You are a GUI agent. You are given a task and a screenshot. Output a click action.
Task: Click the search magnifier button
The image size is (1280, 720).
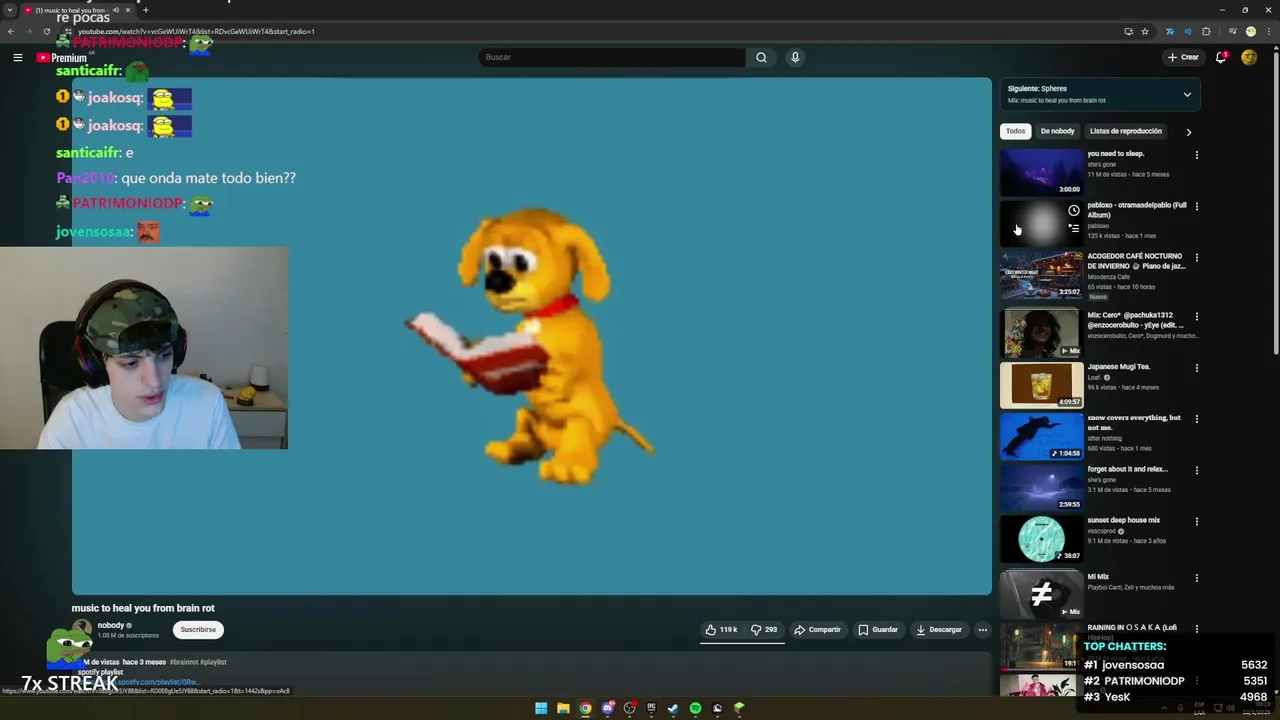pos(761,57)
